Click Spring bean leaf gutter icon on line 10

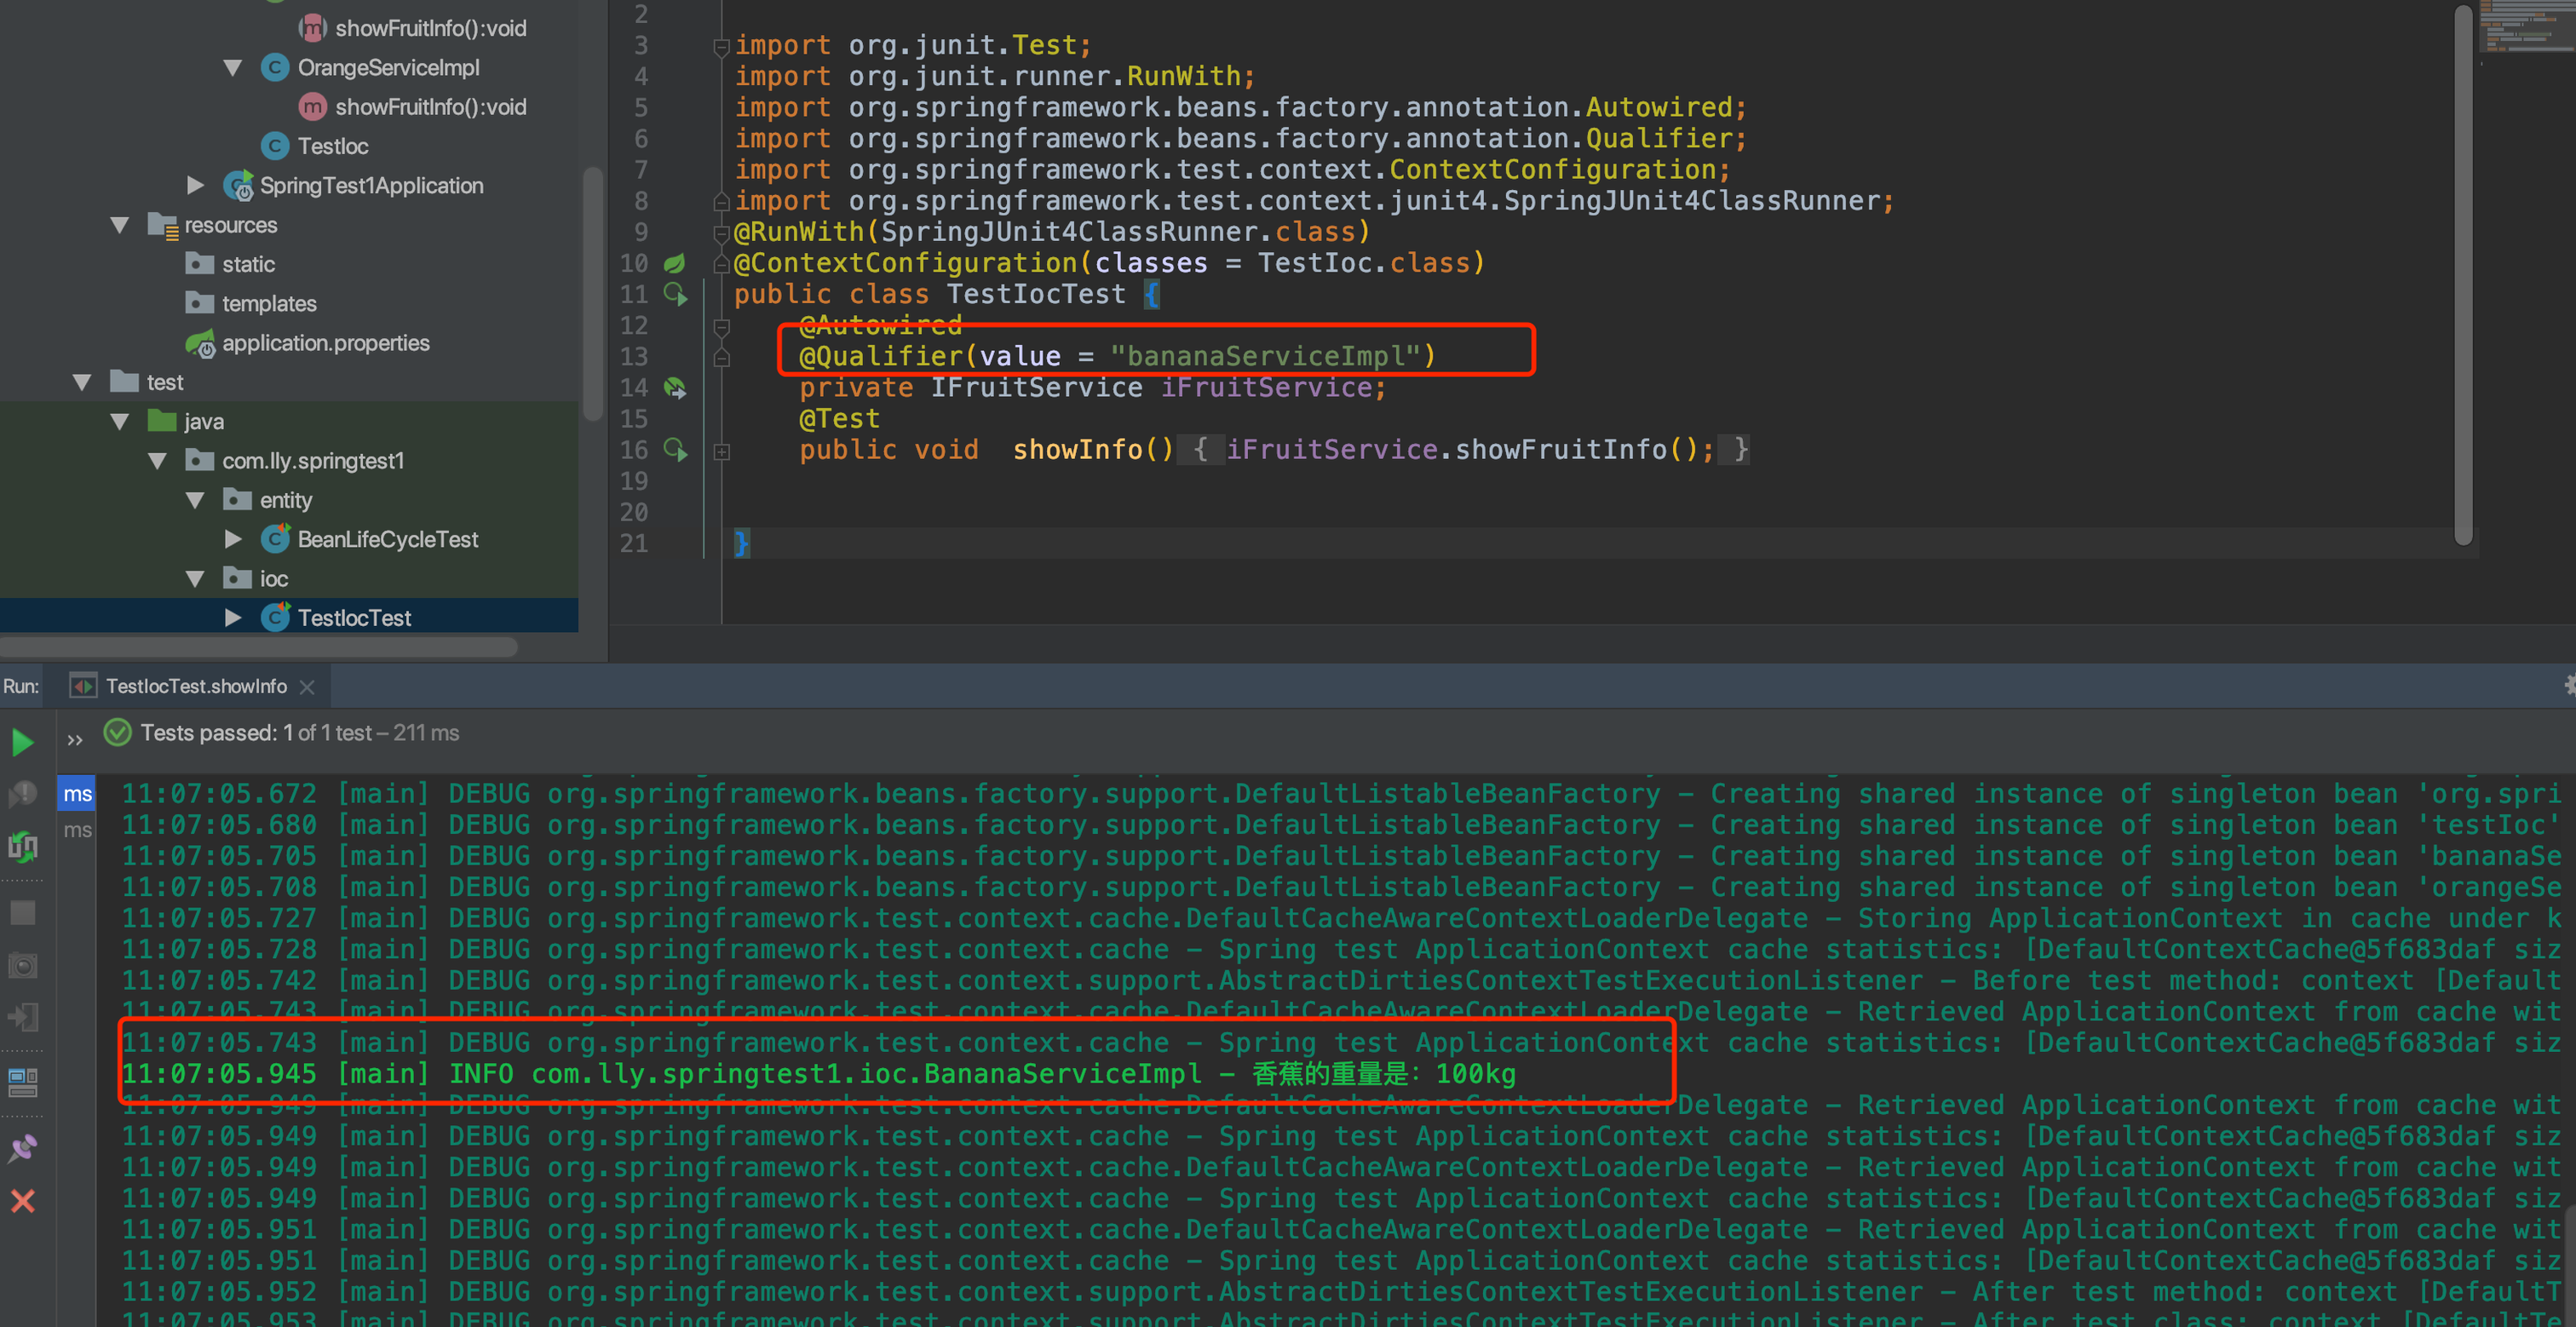675,263
